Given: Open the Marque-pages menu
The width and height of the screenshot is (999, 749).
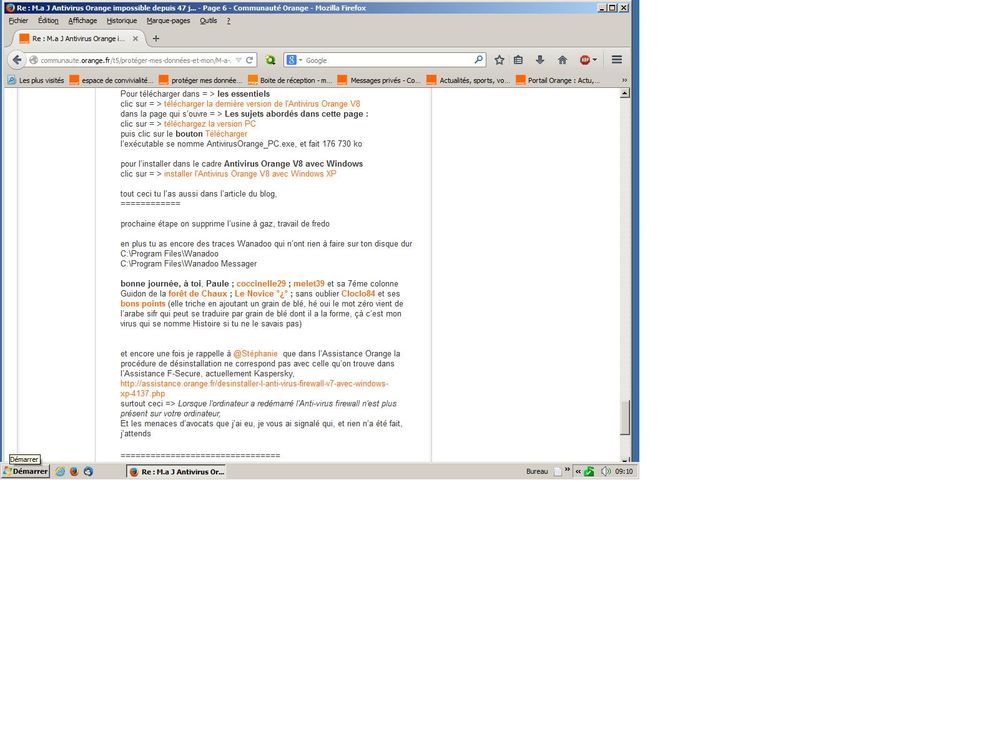Looking at the screenshot, I should coord(168,20).
